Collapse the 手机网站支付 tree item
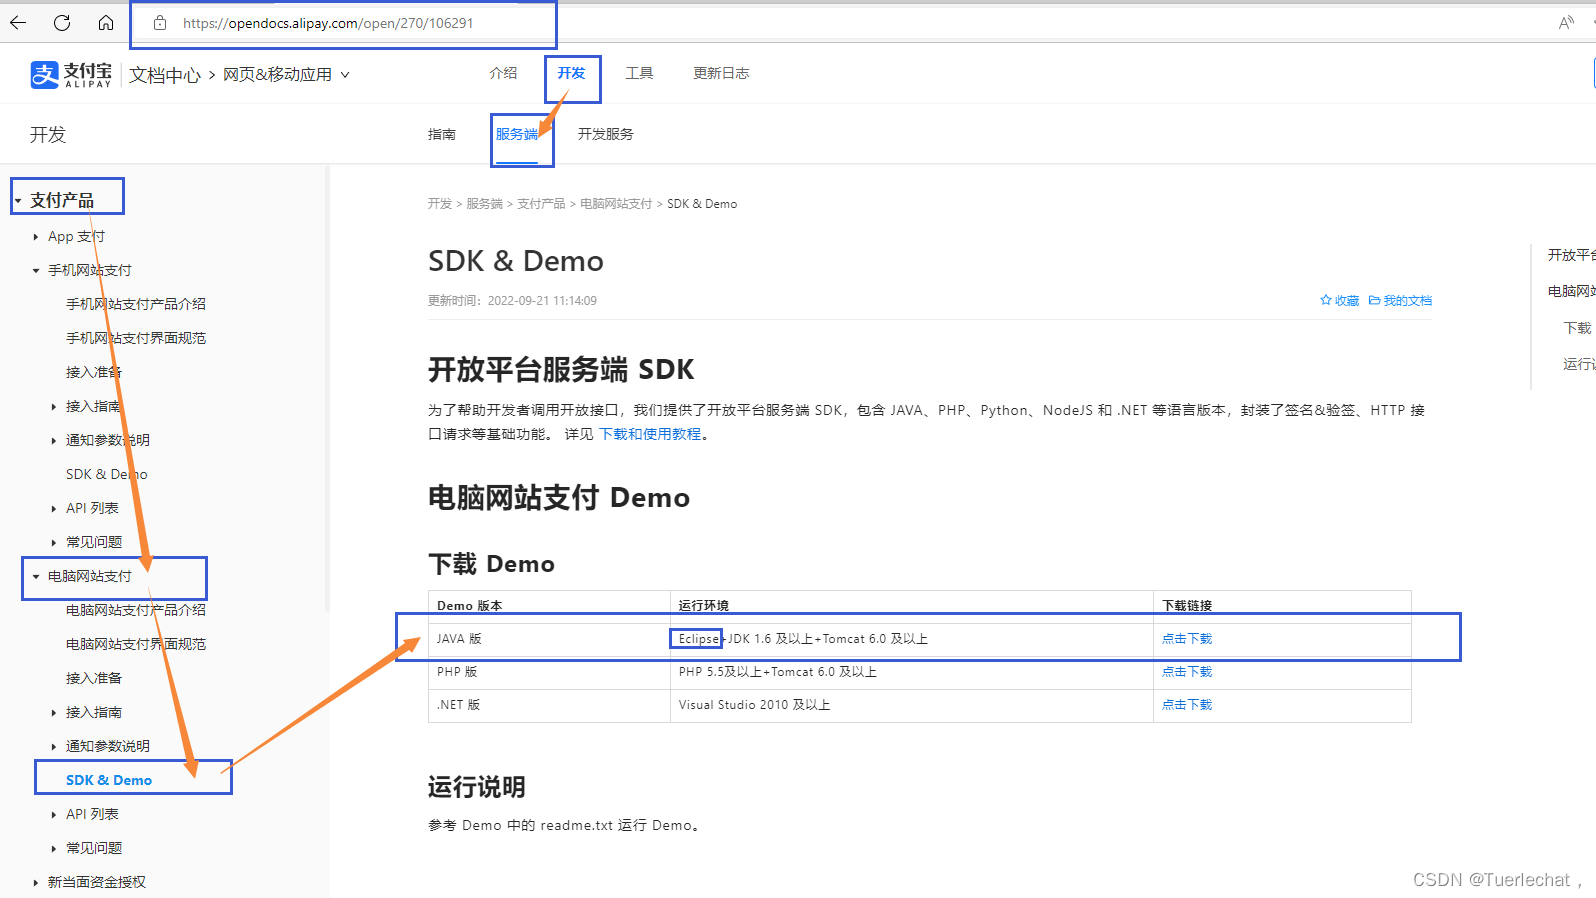The image size is (1596, 898). 36,271
